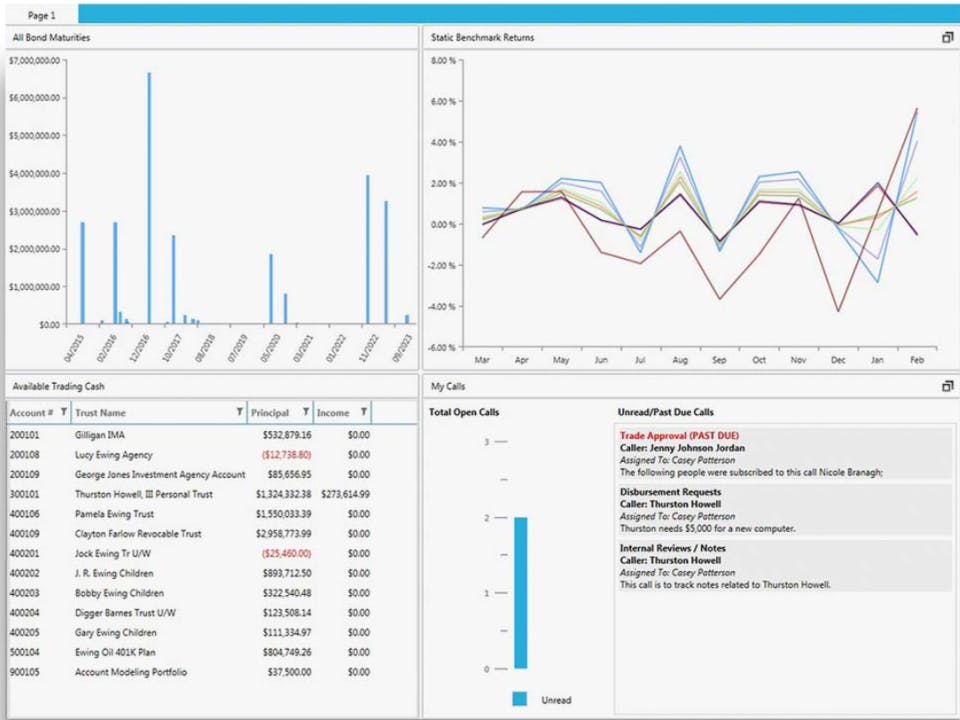960x720 pixels.
Task: Click the Unread legend color square
Action: (x=519, y=699)
